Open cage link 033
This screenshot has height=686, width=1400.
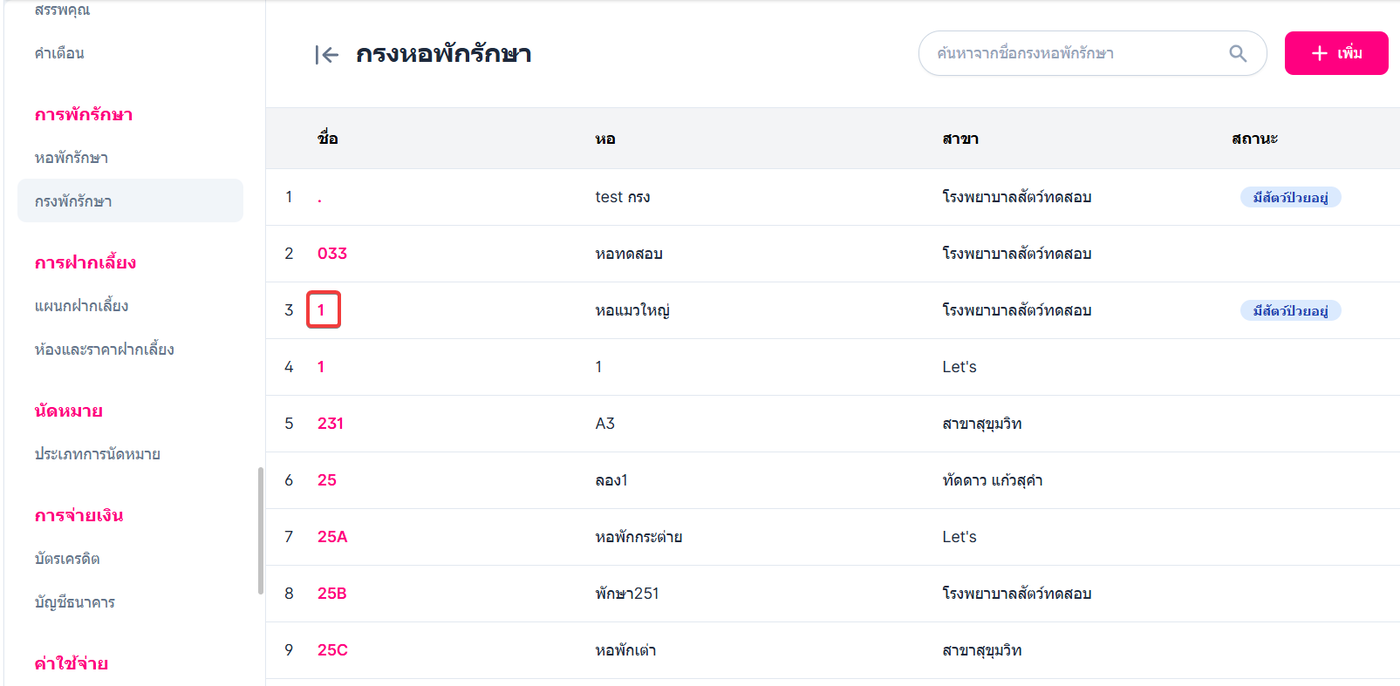(x=332, y=254)
